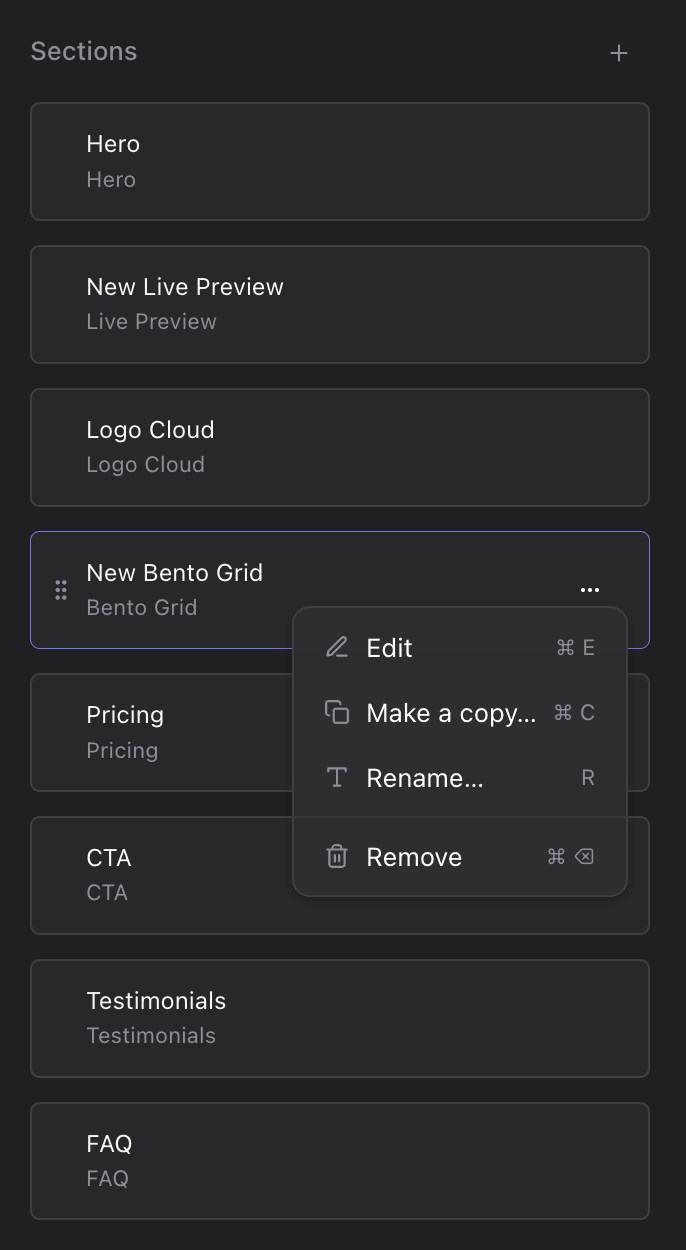Click the Bento Grid subtitle text
686x1250 pixels.
coord(142,608)
